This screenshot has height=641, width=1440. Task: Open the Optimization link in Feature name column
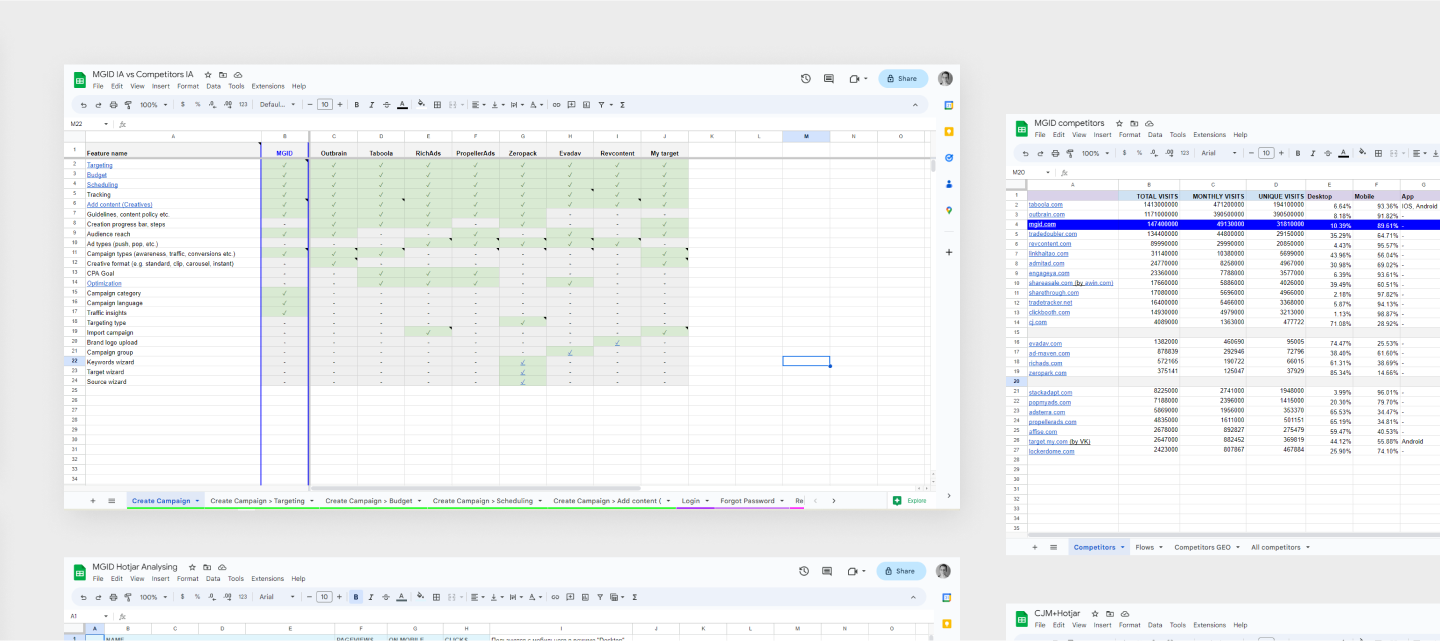(x=104, y=283)
